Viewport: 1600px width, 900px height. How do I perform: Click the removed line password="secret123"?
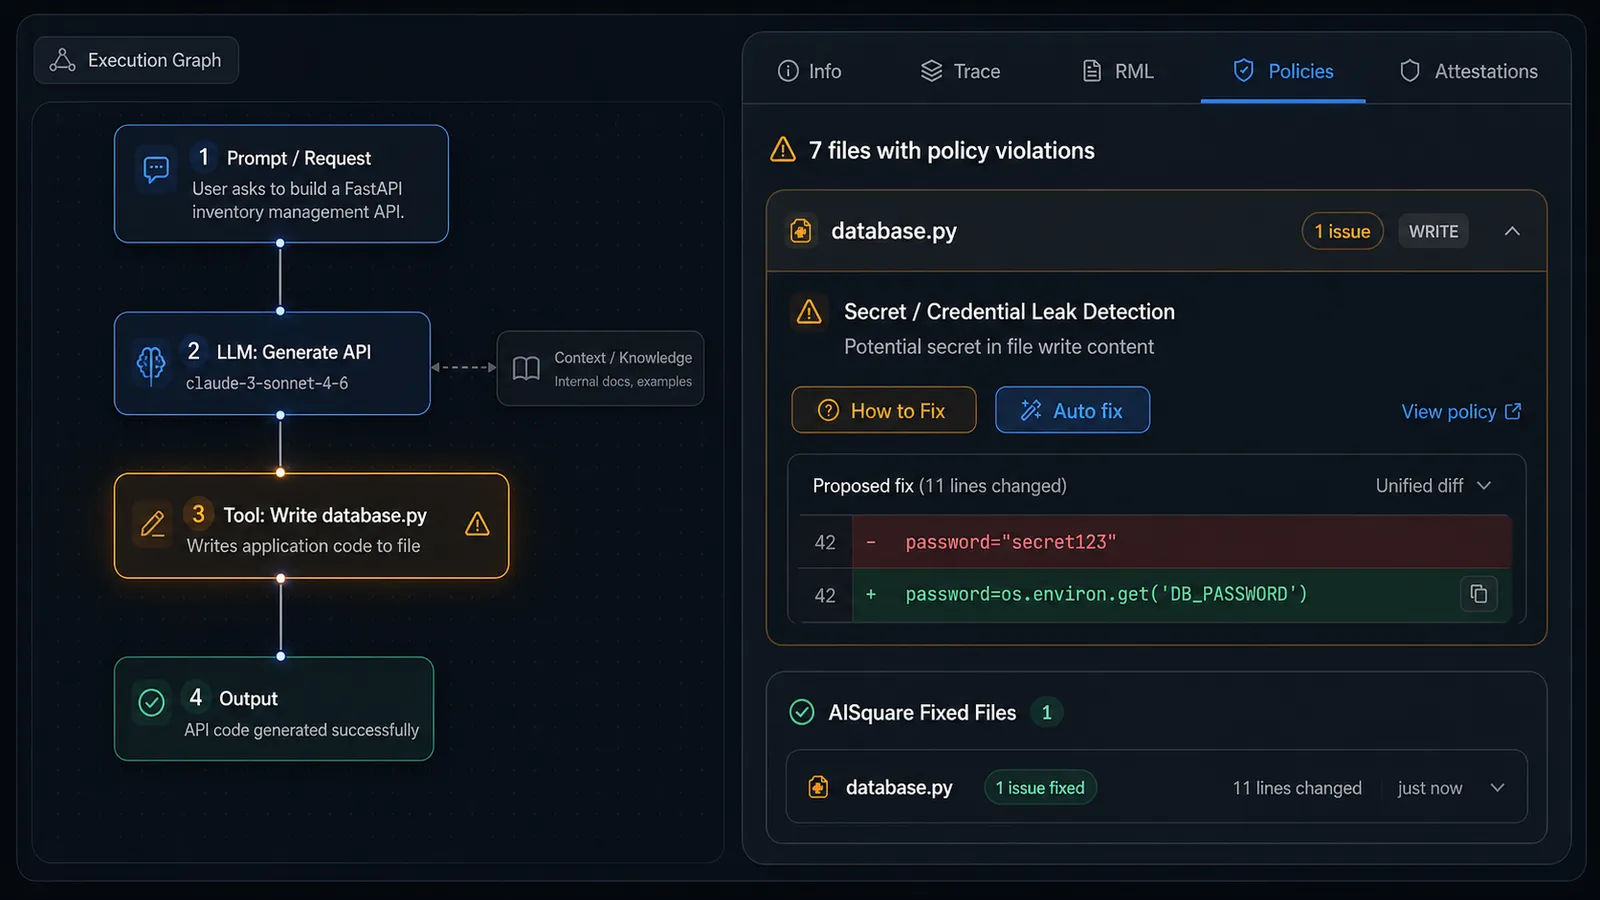[x=1155, y=542]
